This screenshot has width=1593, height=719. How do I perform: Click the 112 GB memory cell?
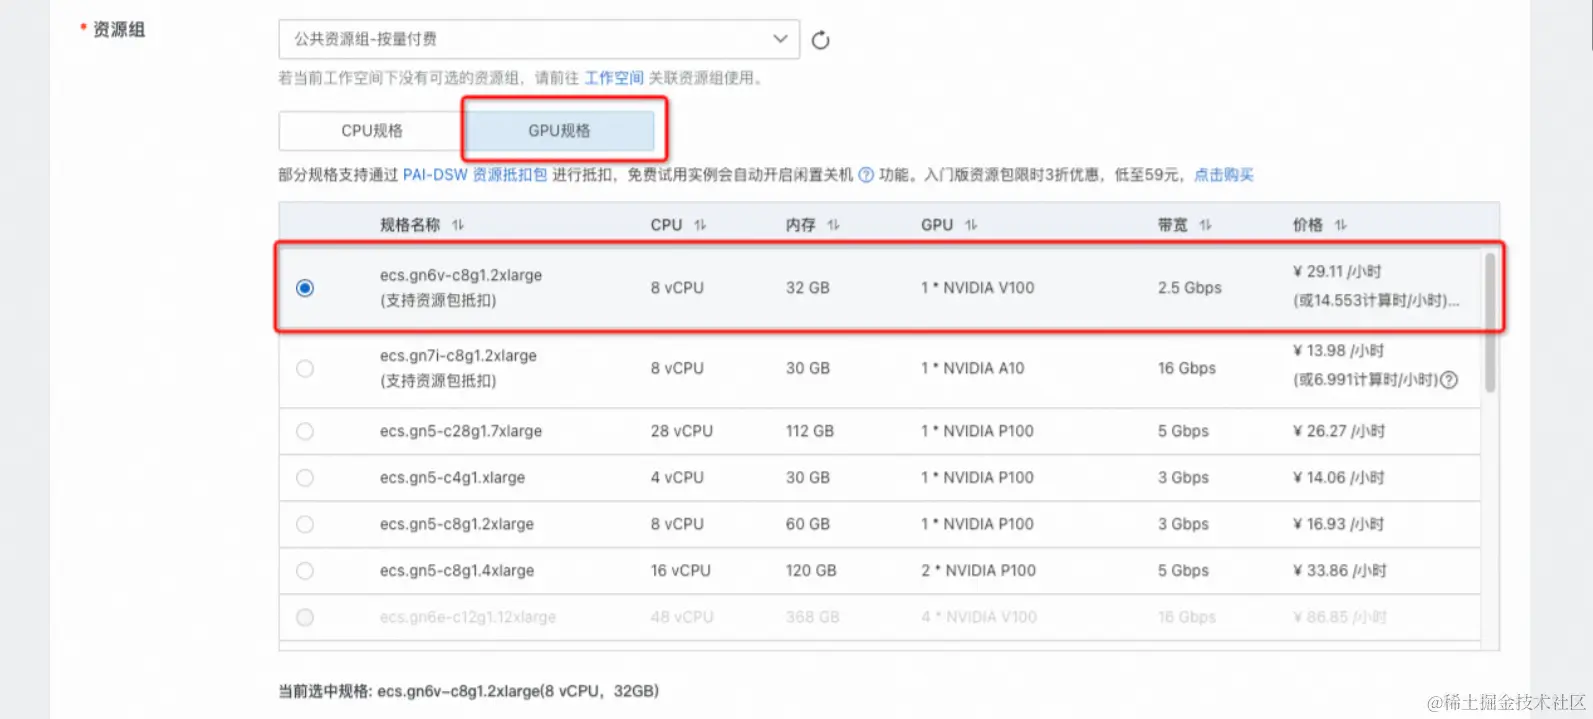pyautogui.click(x=810, y=431)
